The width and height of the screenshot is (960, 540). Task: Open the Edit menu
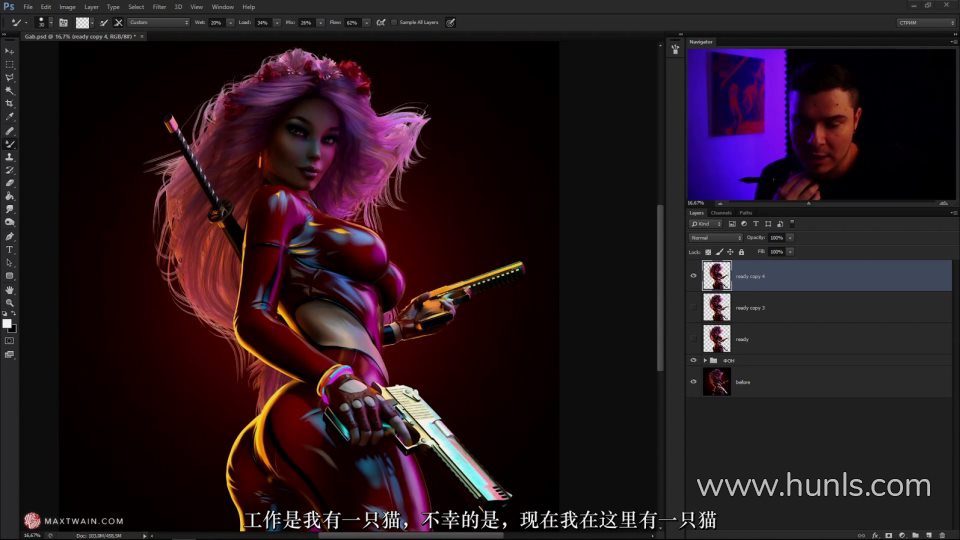(46, 7)
